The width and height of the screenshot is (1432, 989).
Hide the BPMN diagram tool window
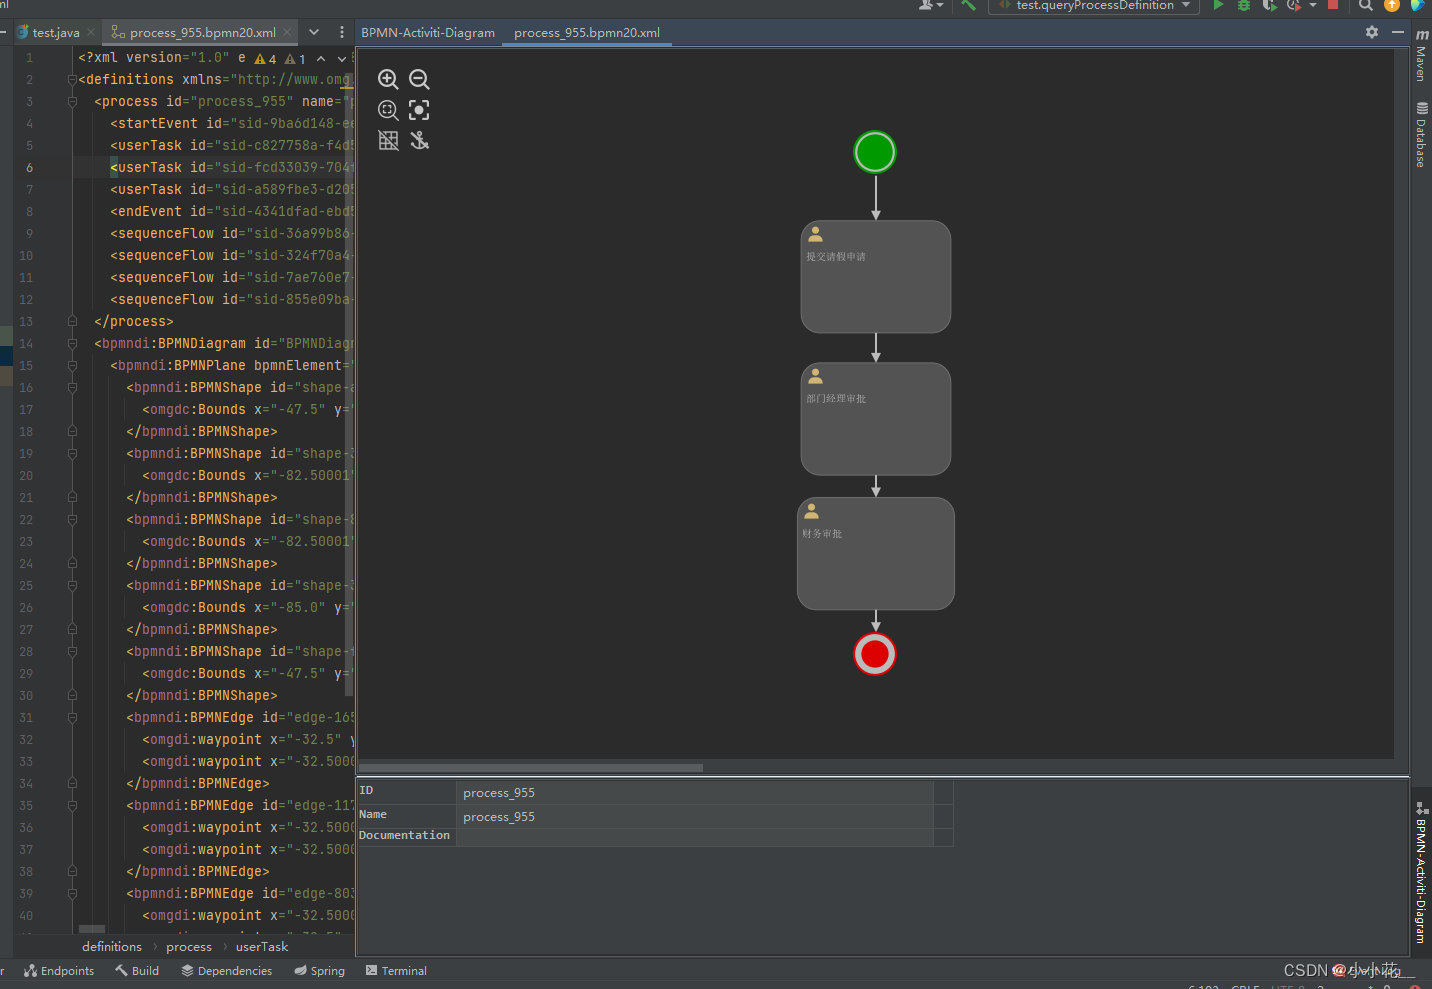coord(1398,32)
